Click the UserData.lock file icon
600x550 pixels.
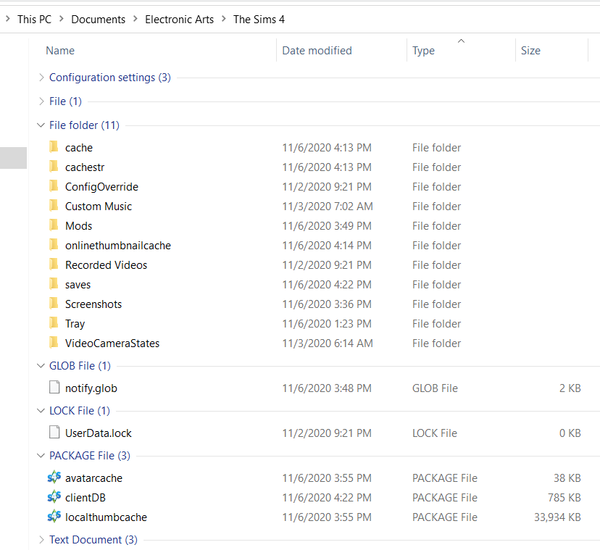click(54, 432)
